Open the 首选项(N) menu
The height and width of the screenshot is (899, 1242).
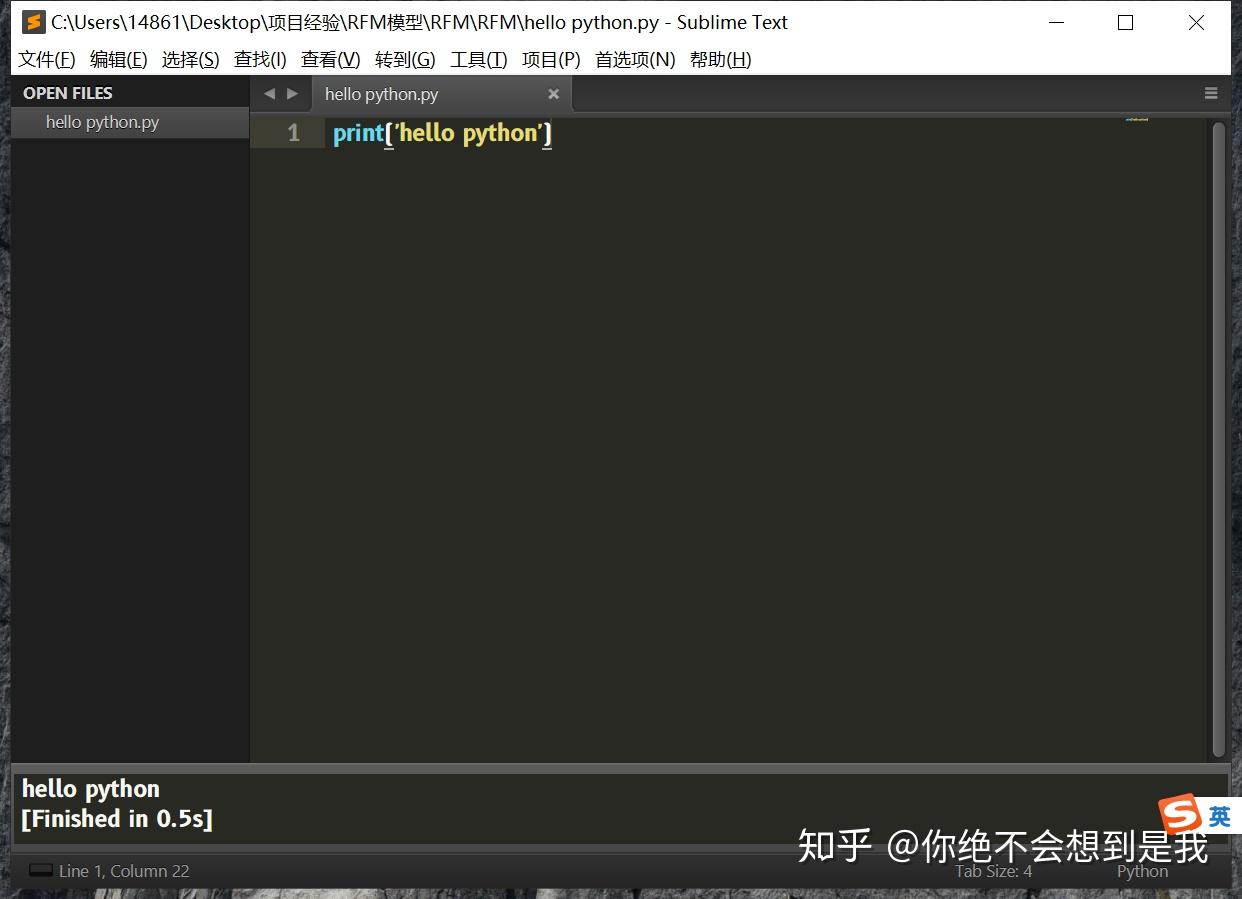pos(634,59)
